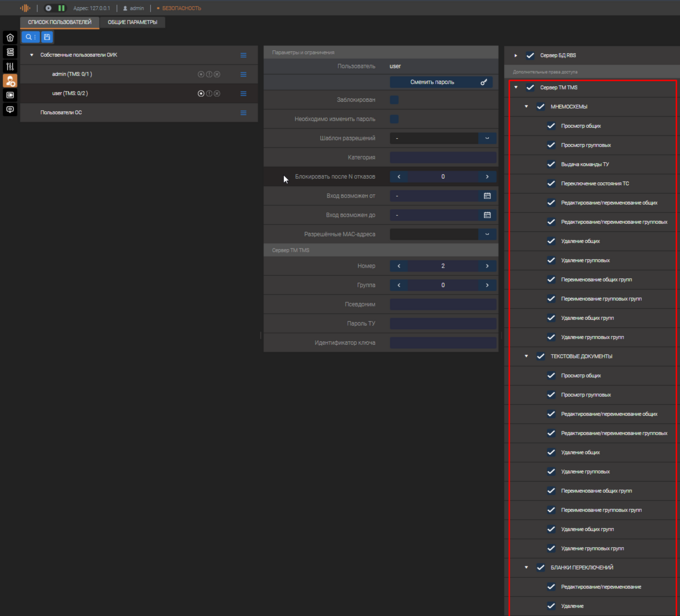Open hamburger menu for 'Пользователи ОС'
Screen dimensions: 680x616
(243, 113)
